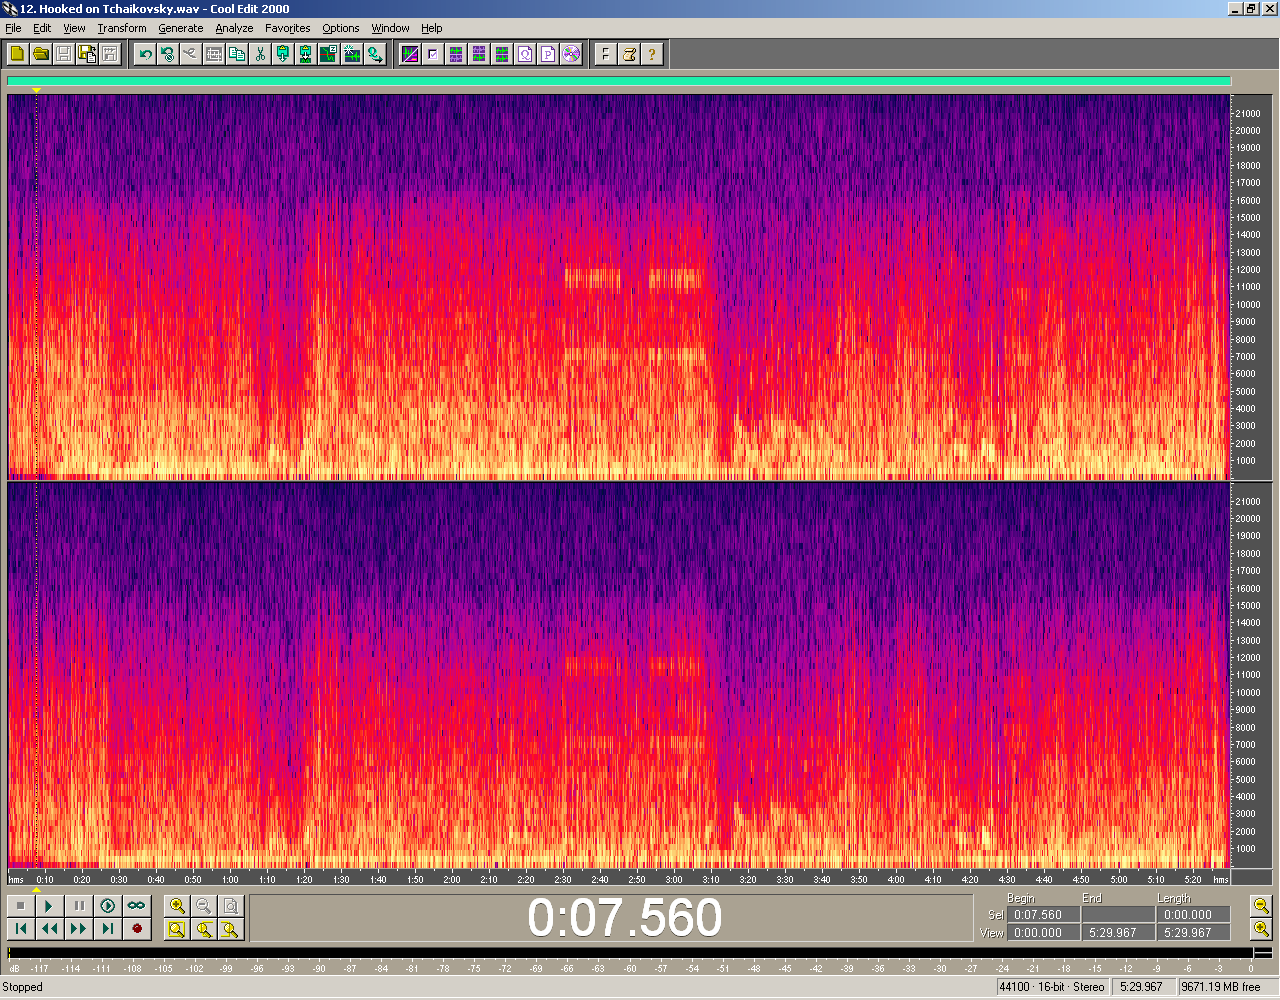The image size is (1280, 1000).
Task: Click the 3:00 mark on time ruler
Action: click(x=674, y=880)
